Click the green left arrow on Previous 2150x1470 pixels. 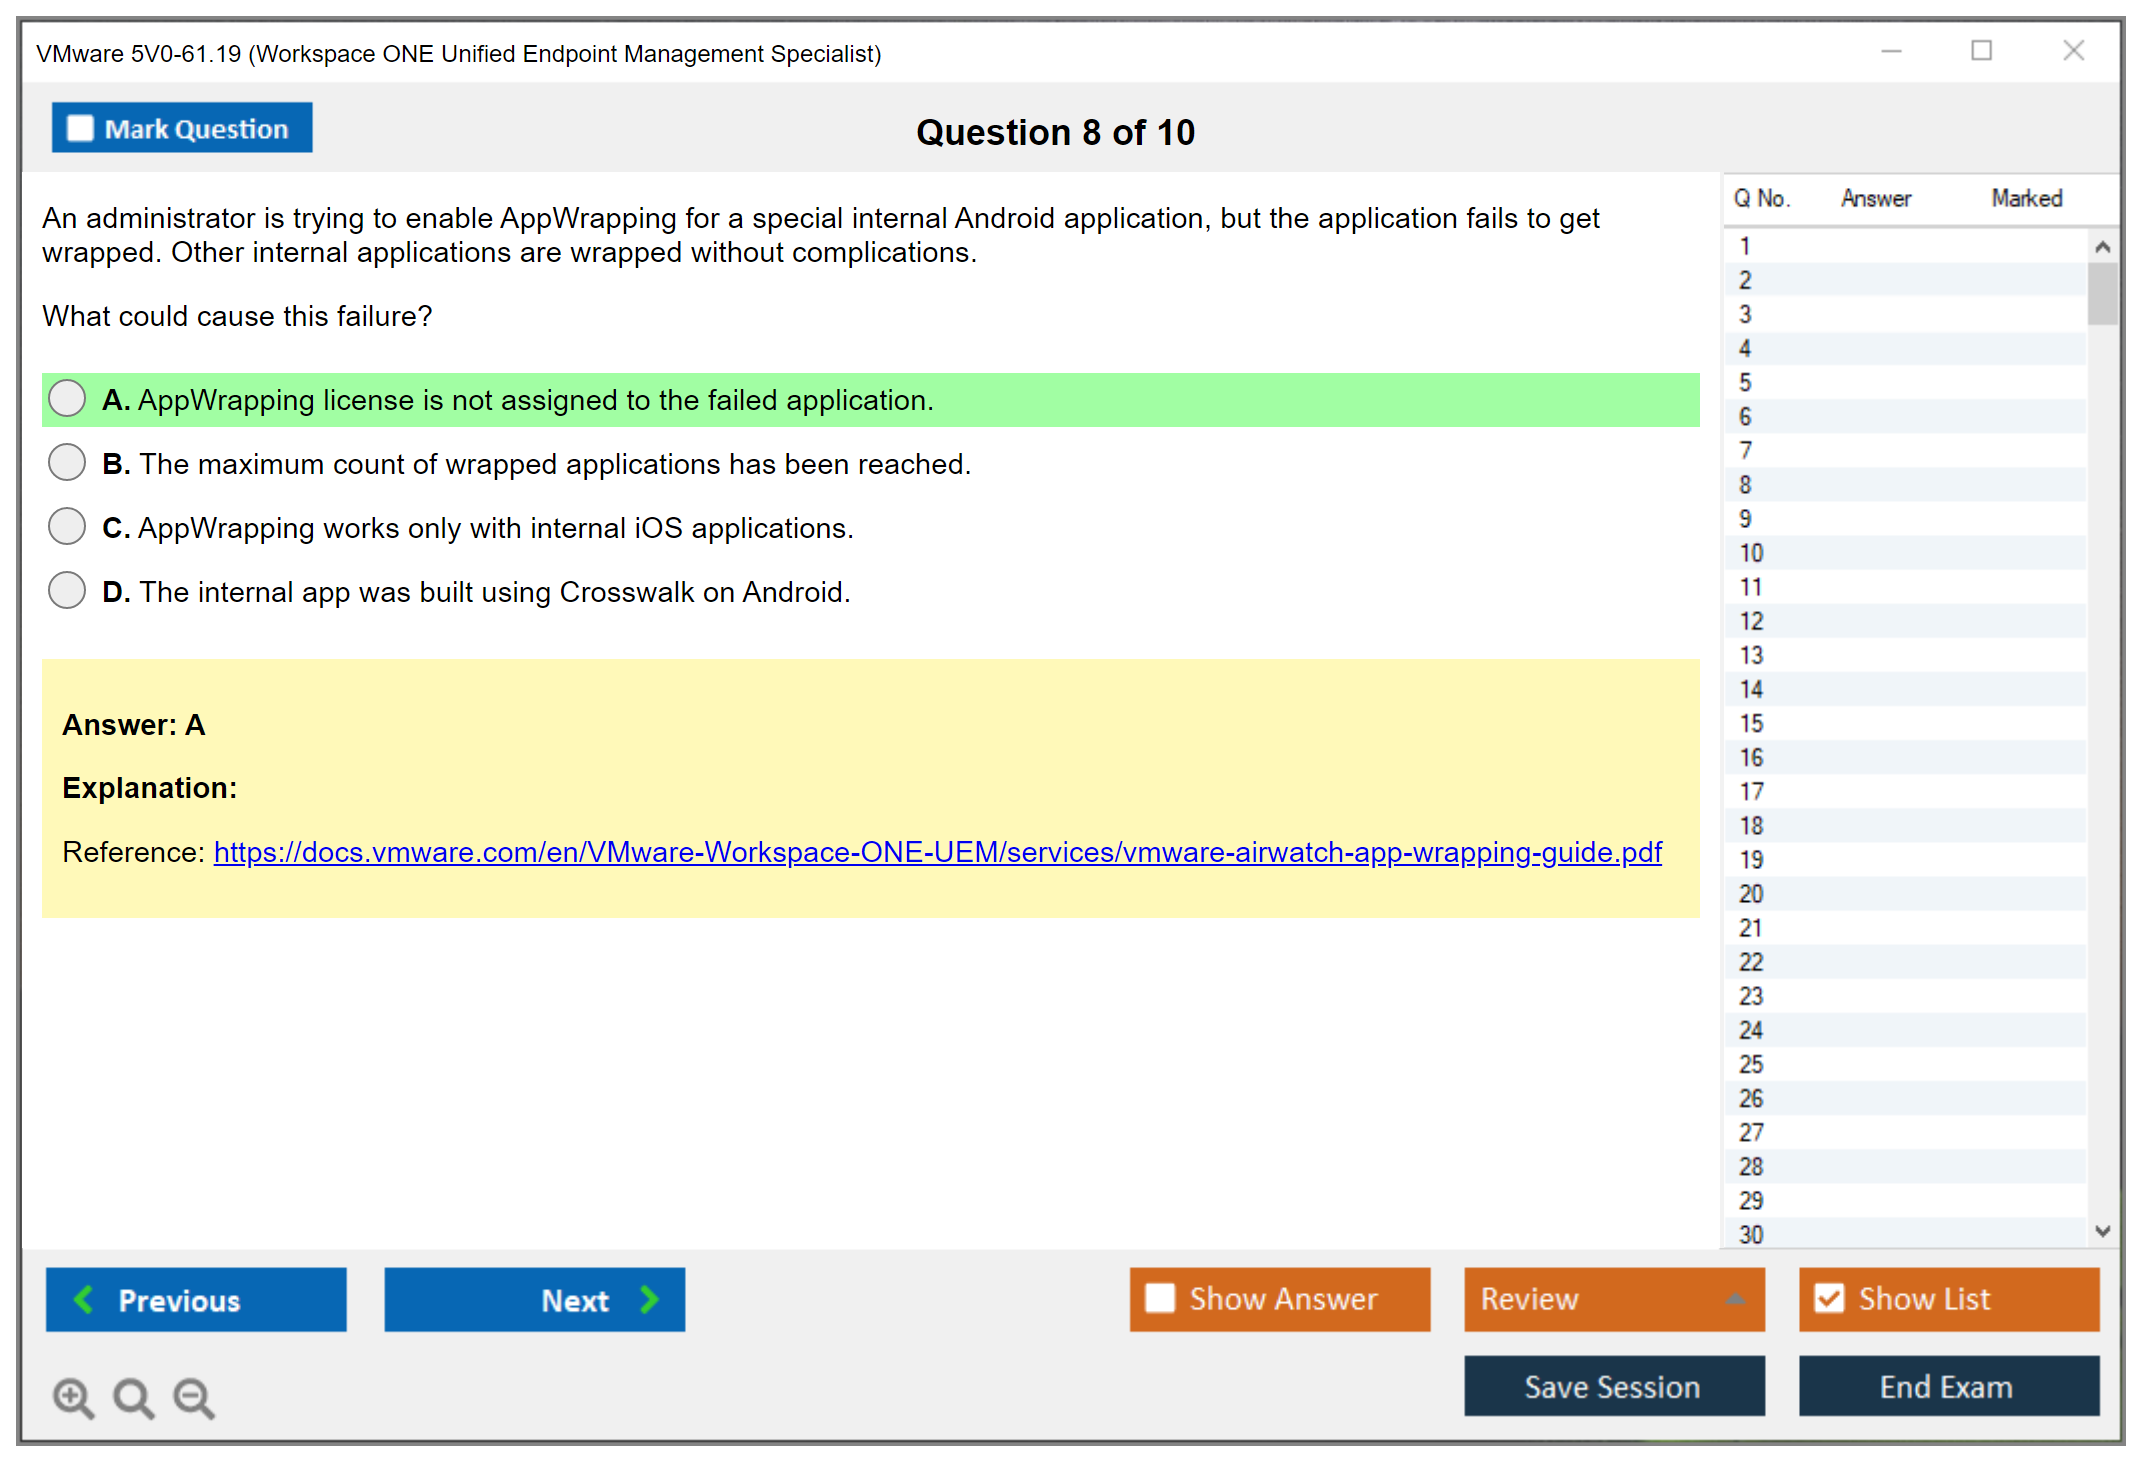84,1299
